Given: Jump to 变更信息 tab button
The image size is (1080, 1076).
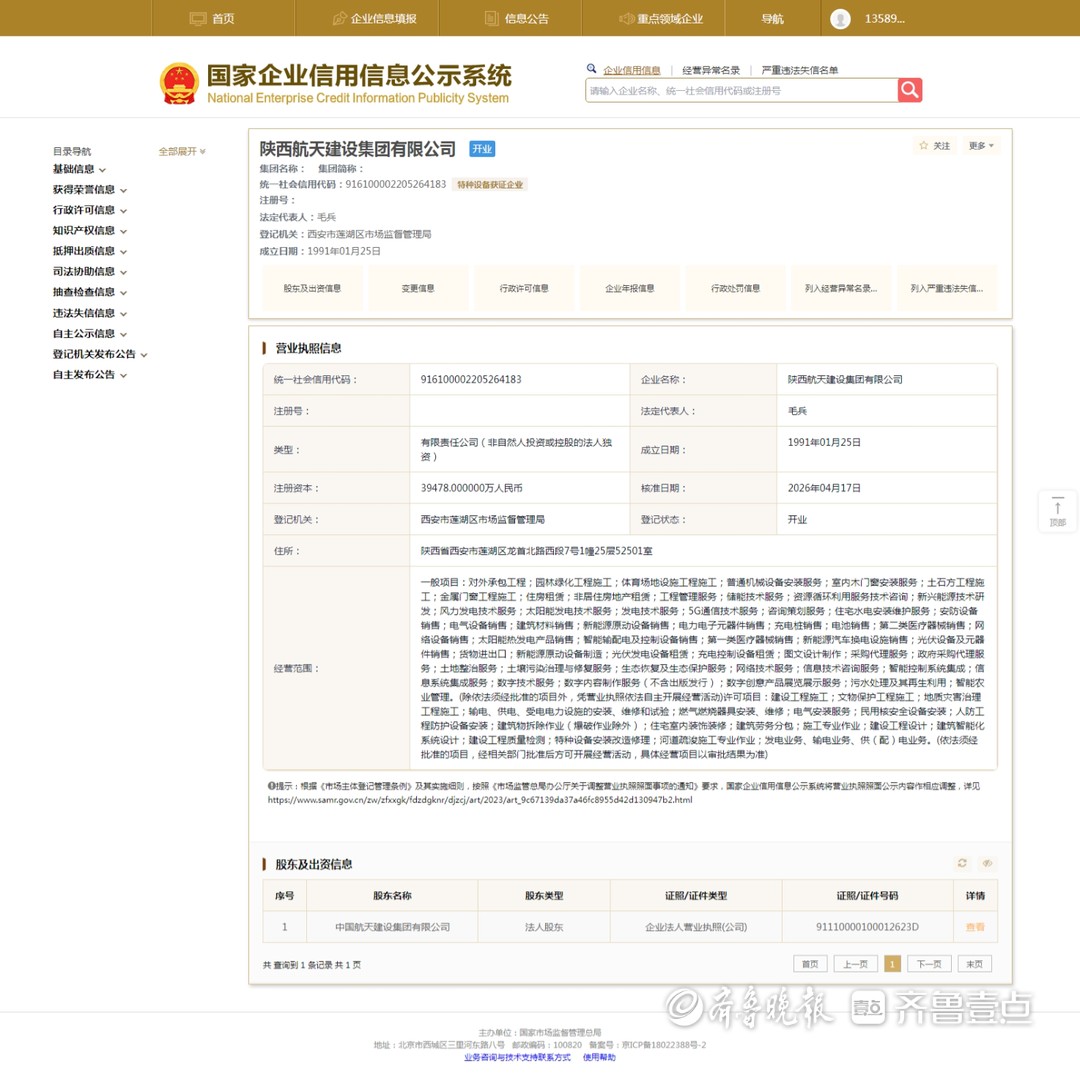Looking at the screenshot, I should pyautogui.click(x=417, y=288).
